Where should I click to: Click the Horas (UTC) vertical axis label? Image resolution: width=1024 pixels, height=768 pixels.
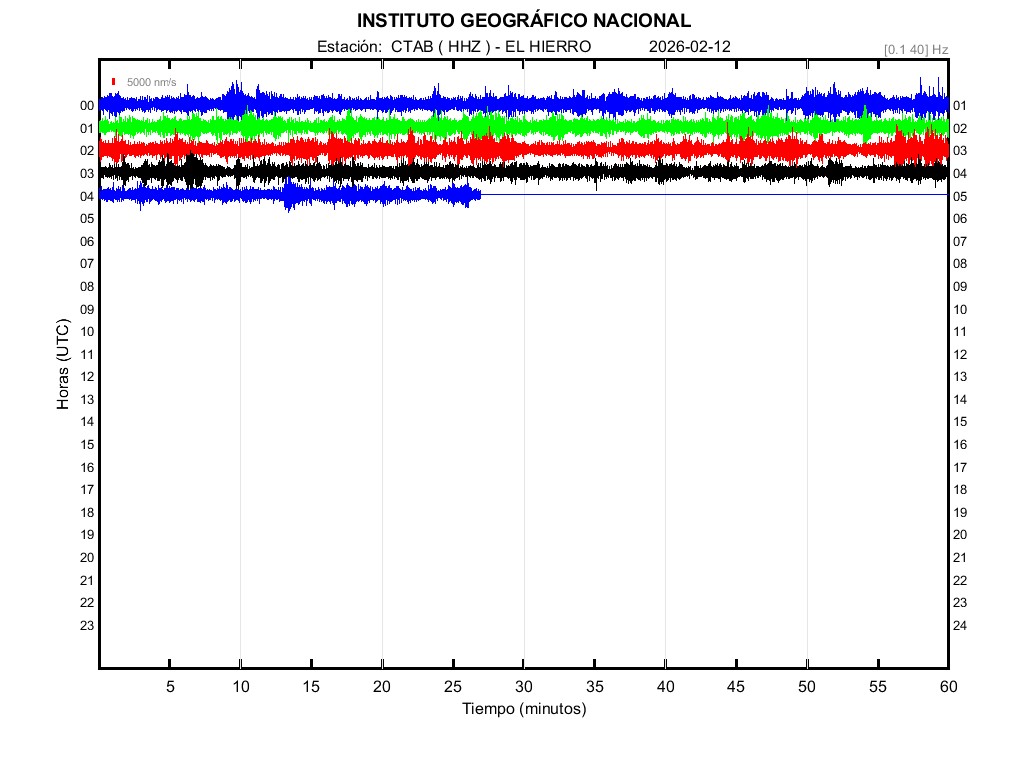[x=63, y=365]
